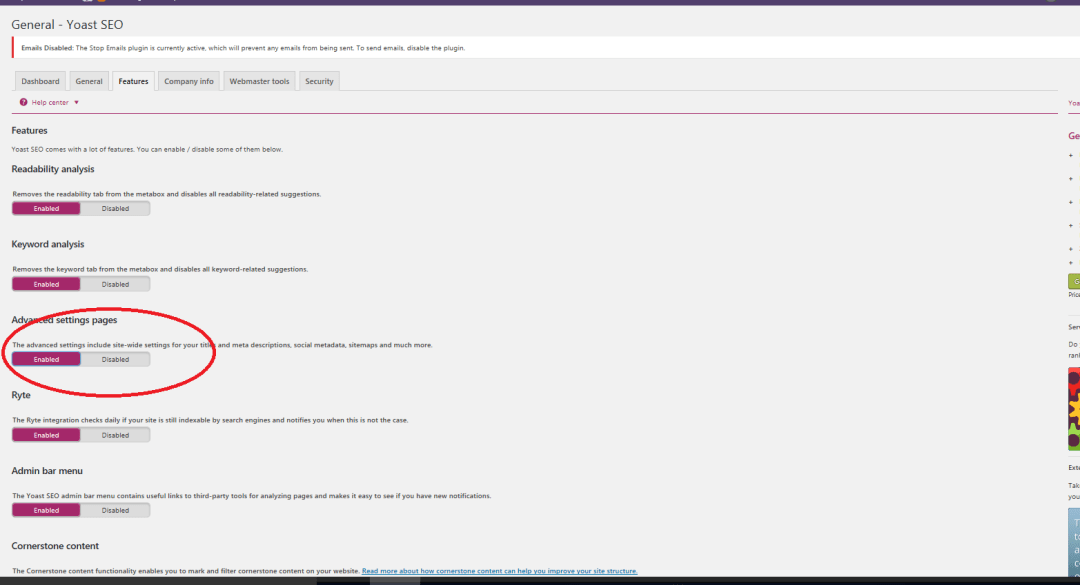The image size is (1080, 585).
Task: Enable Ryte integration
Action: click(x=46, y=435)
